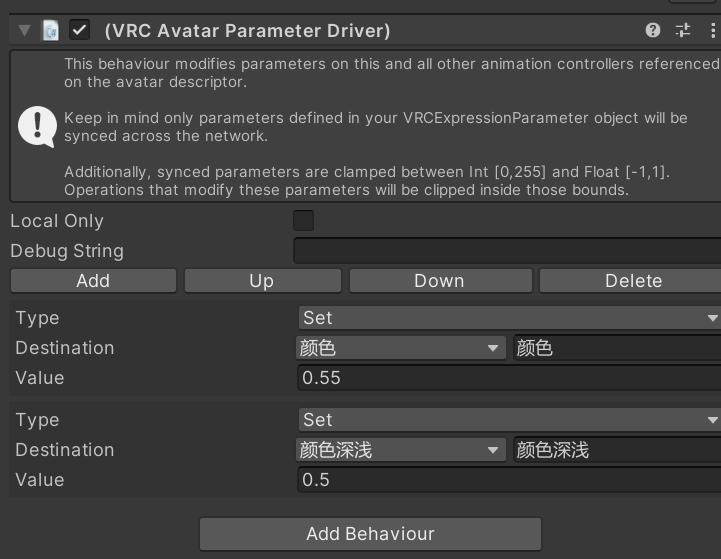721x559 pixels.
Task: Focus the Debug String text field
Action: 506,251
